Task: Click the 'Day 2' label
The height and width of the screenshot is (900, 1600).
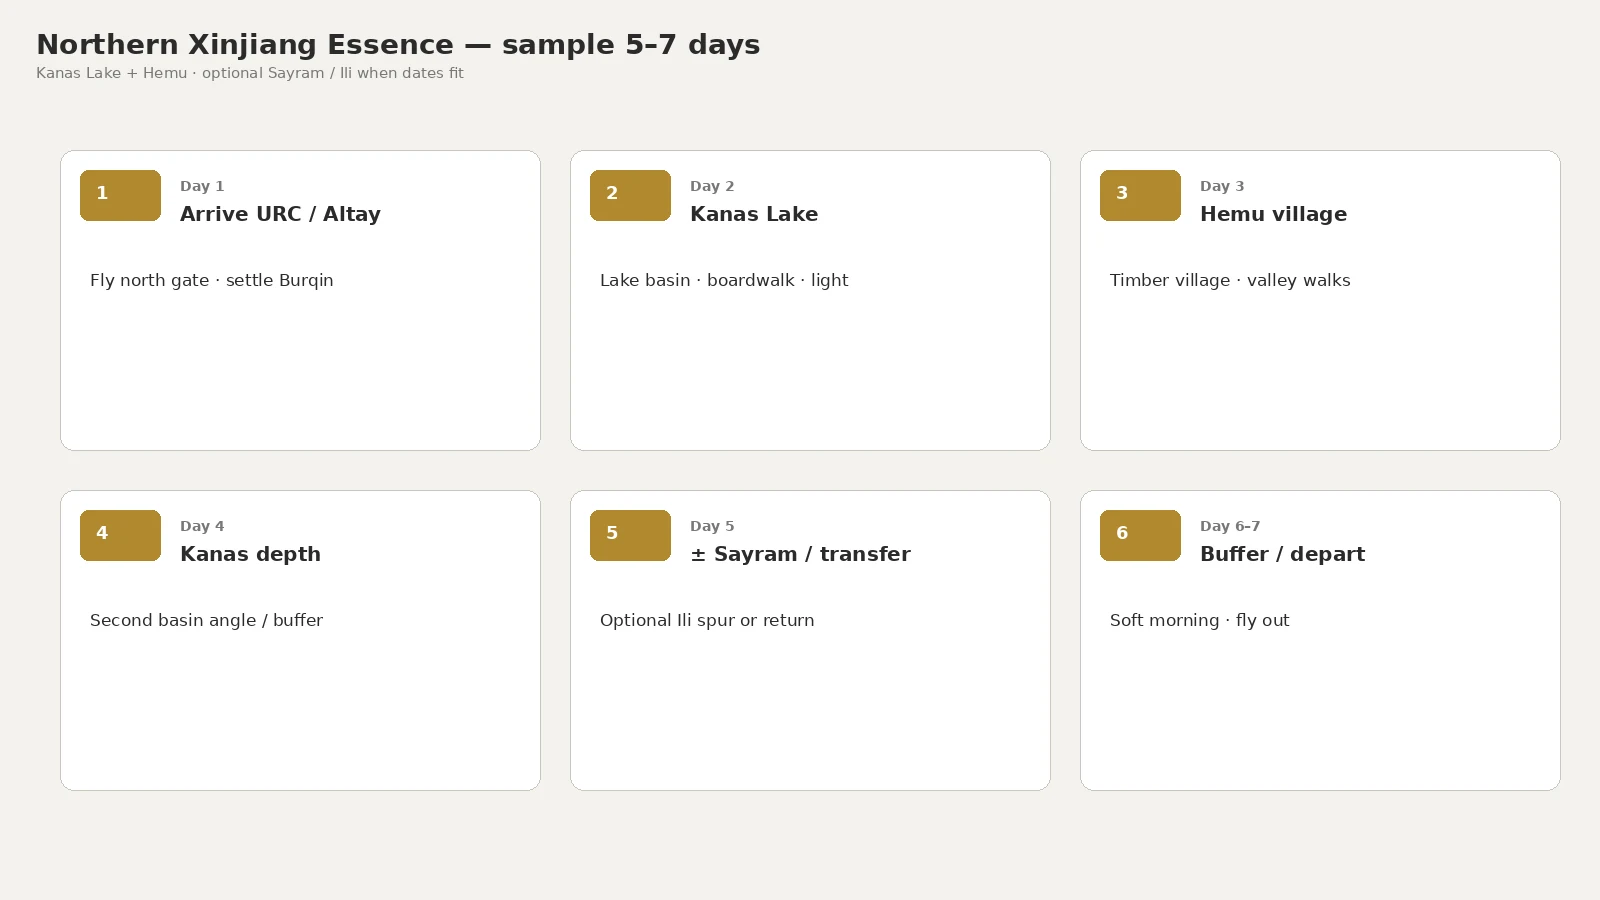Action: coord(712,186)
